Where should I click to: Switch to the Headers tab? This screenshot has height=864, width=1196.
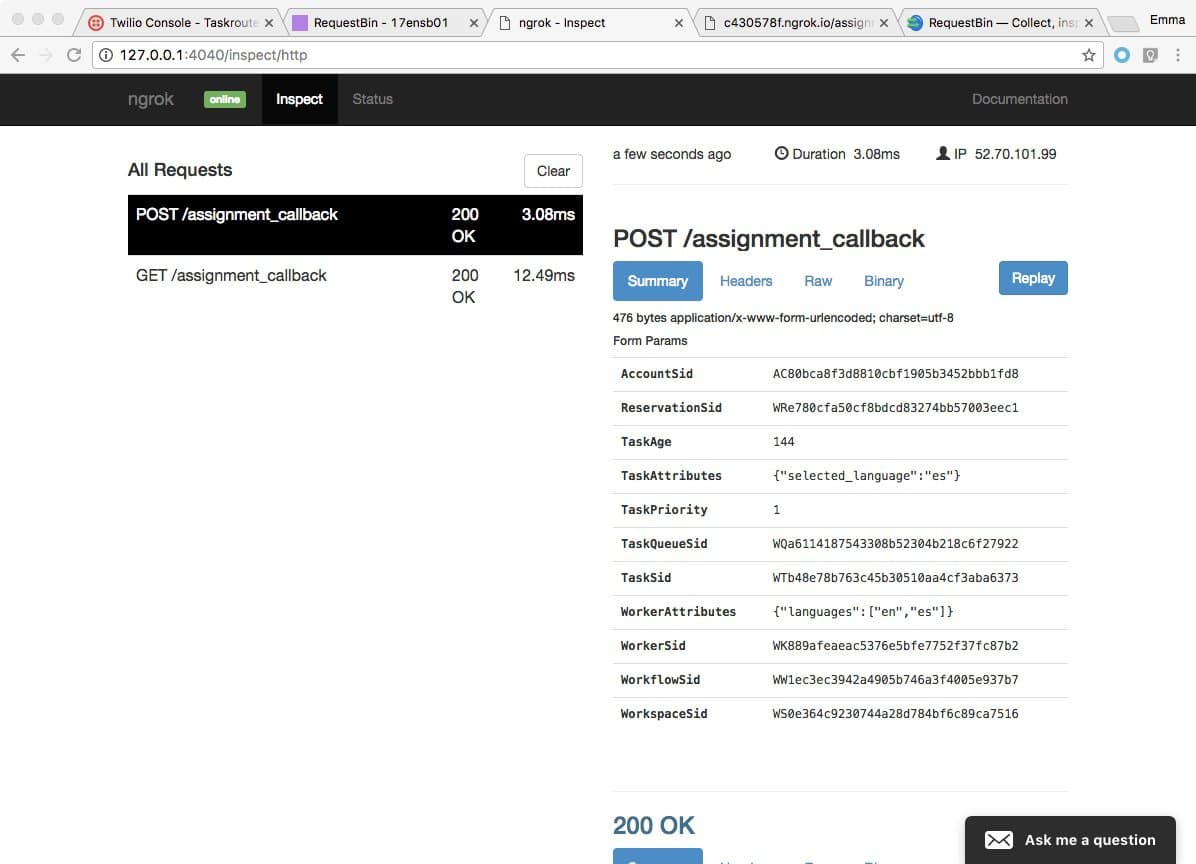(x=745, y=281)
